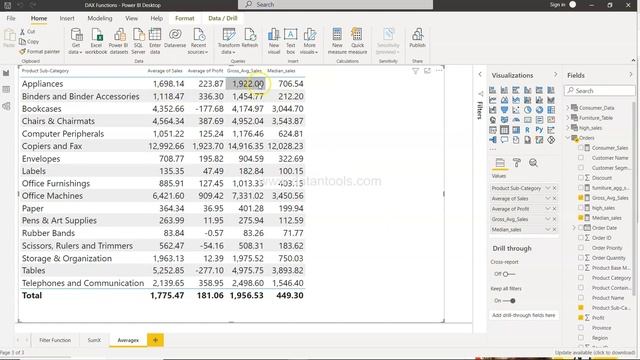Screen dimensions: 640x360
Task: Uncheck the Profit field
Action: tap(580, 318)
